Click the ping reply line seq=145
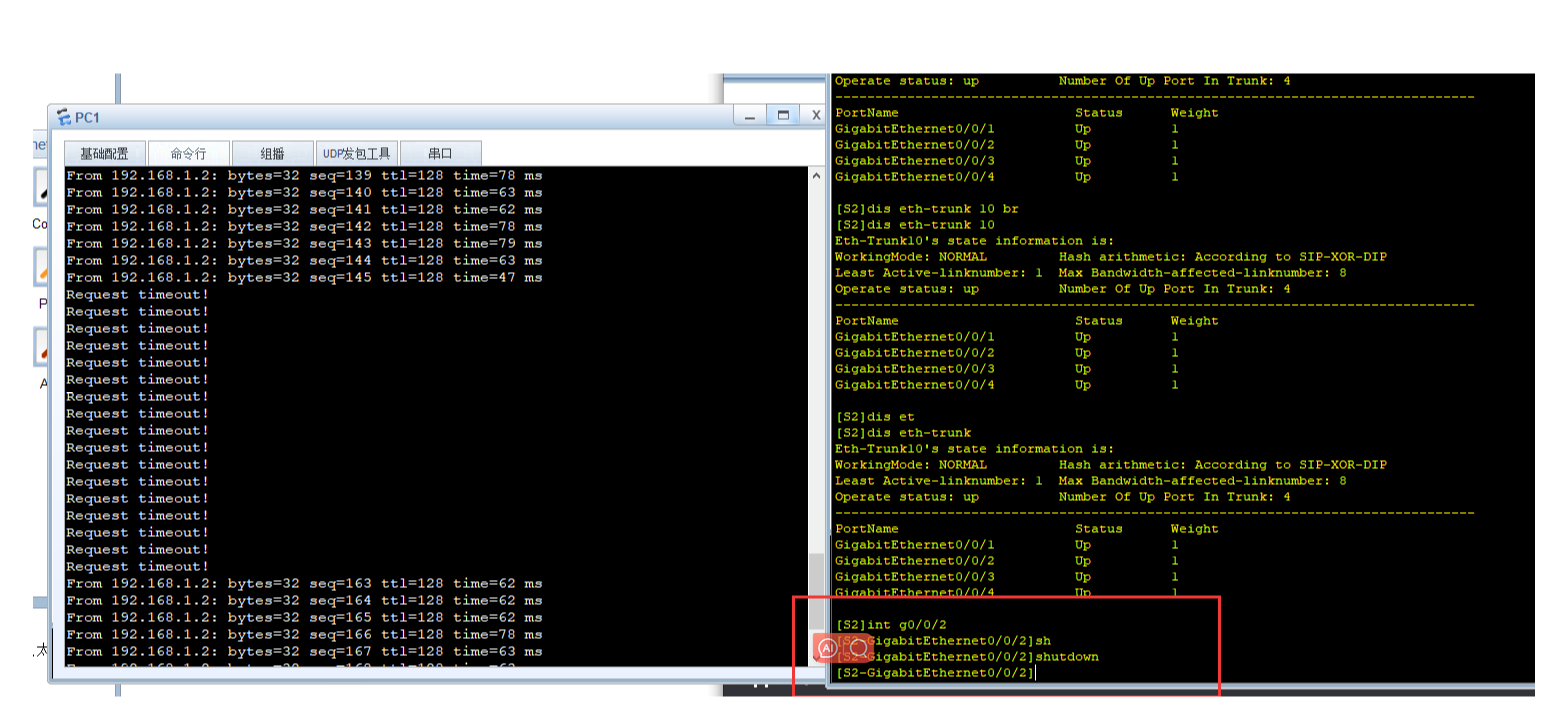The image size is (1552, 706). point(304,278)
